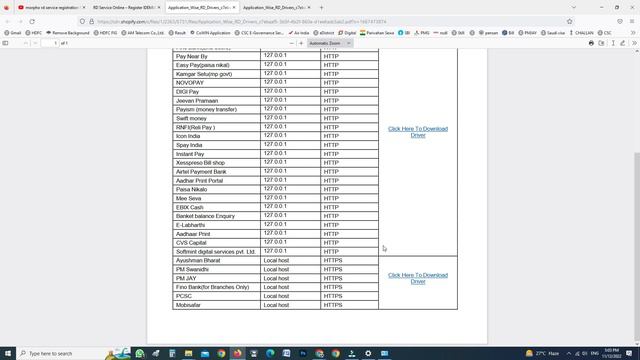
Task: Open the Automatic Zoom dropdown
Action: pyautogui.click(x=330, y=43)
